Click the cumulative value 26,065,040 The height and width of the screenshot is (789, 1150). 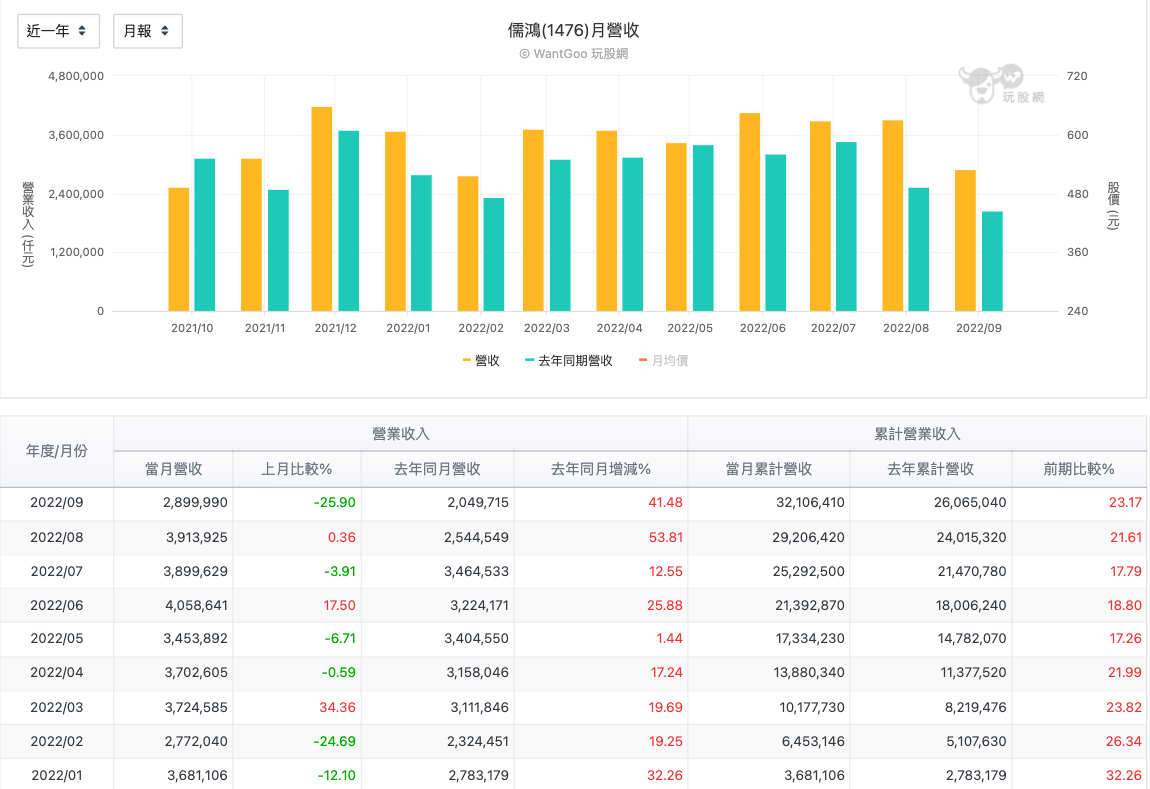[970, 503]
